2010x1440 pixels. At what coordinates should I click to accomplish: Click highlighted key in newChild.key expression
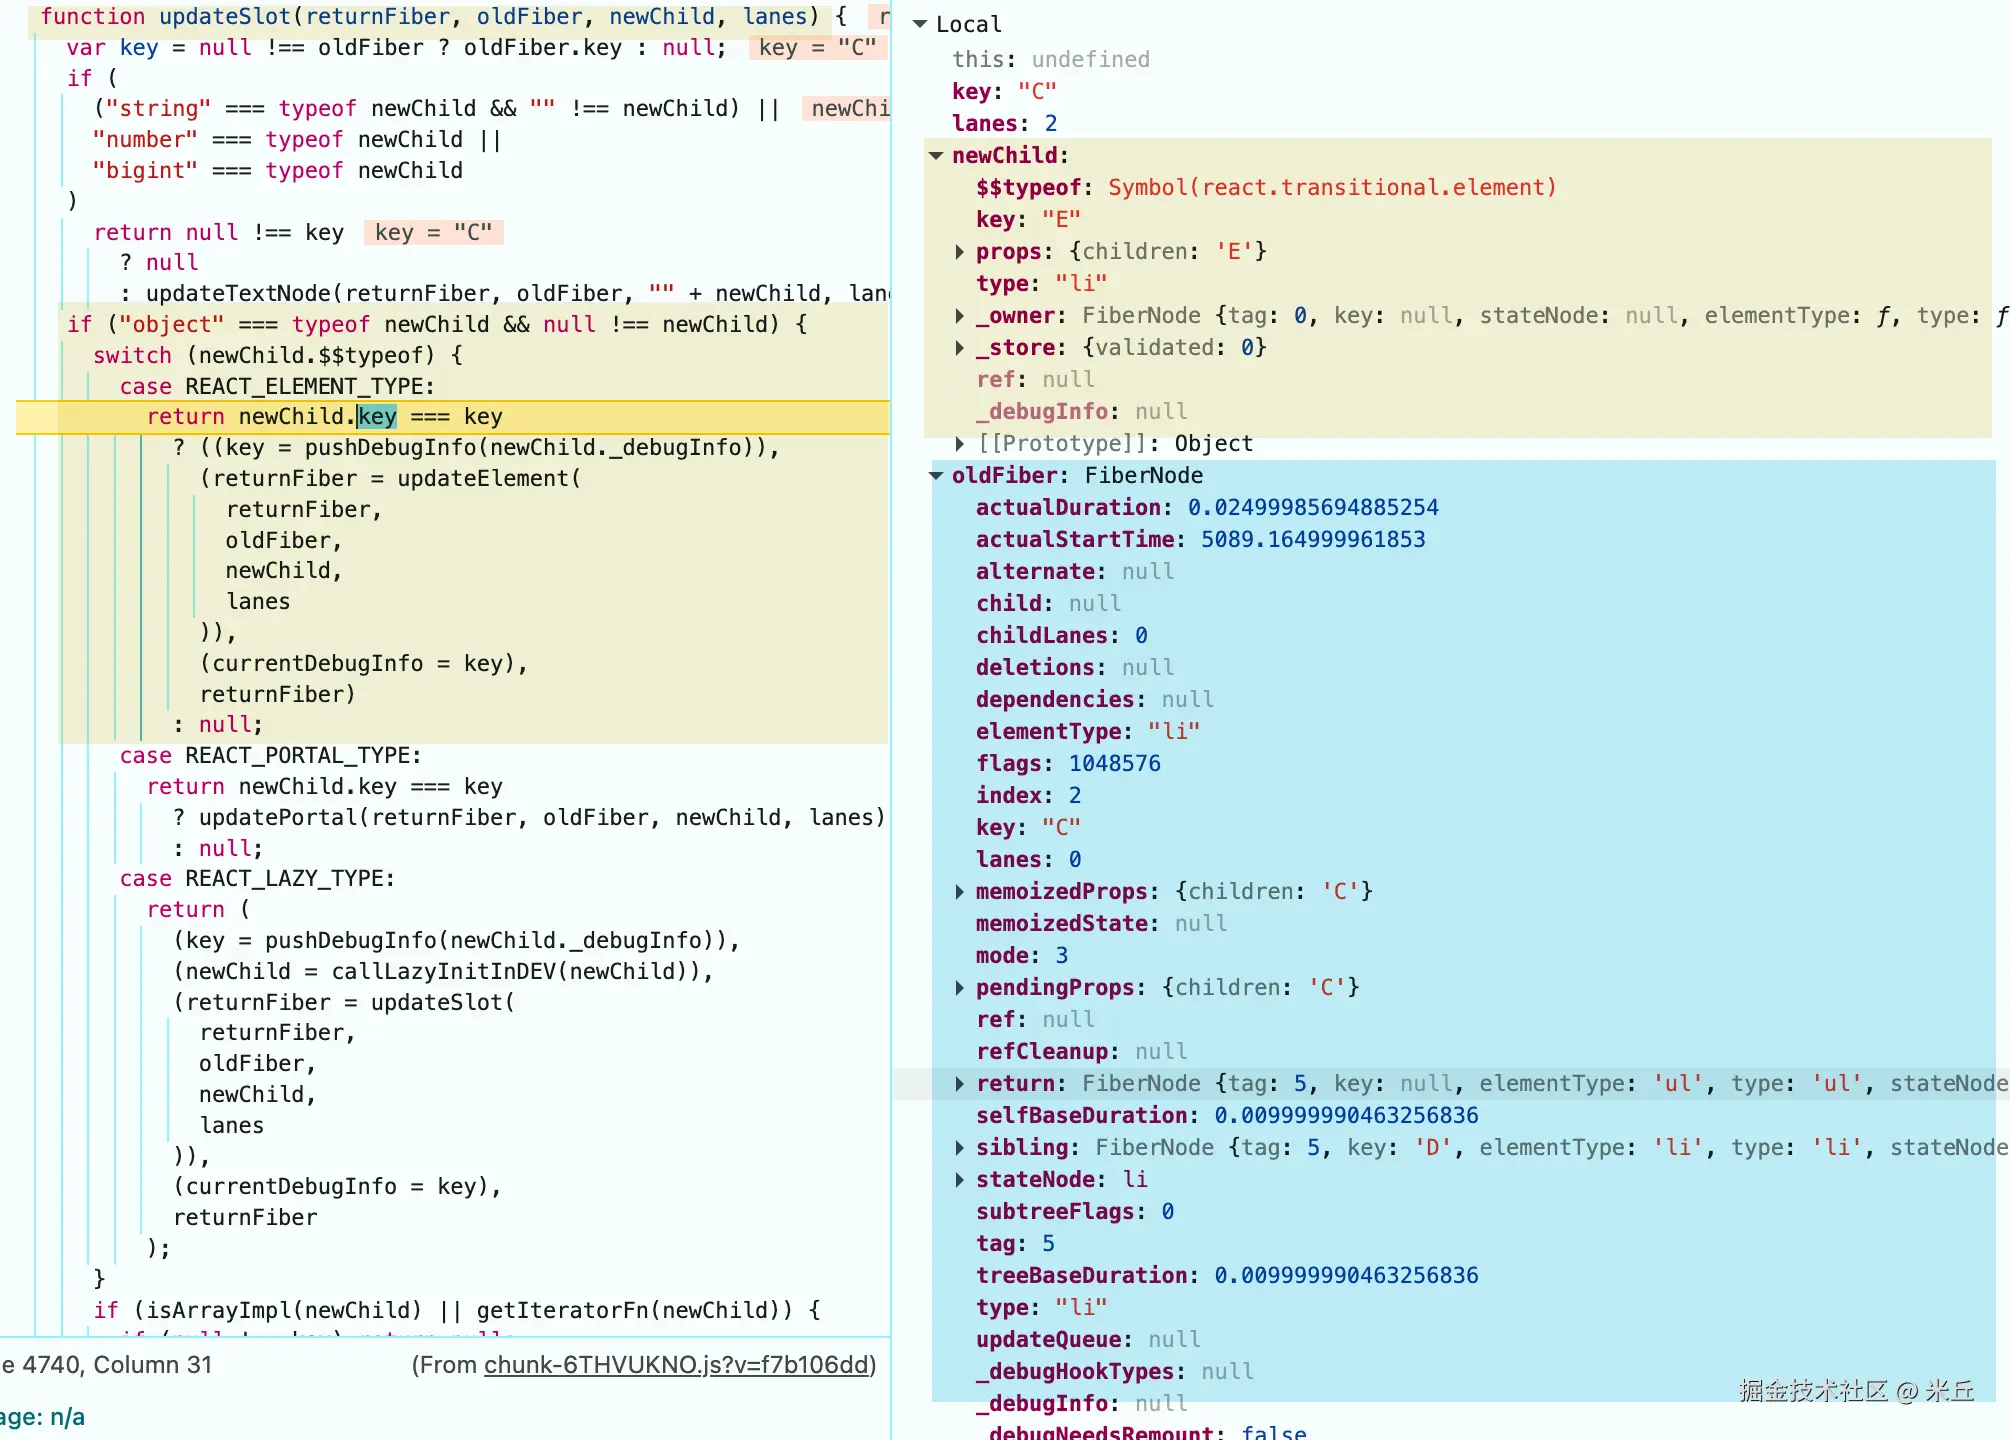click(377, 417)
